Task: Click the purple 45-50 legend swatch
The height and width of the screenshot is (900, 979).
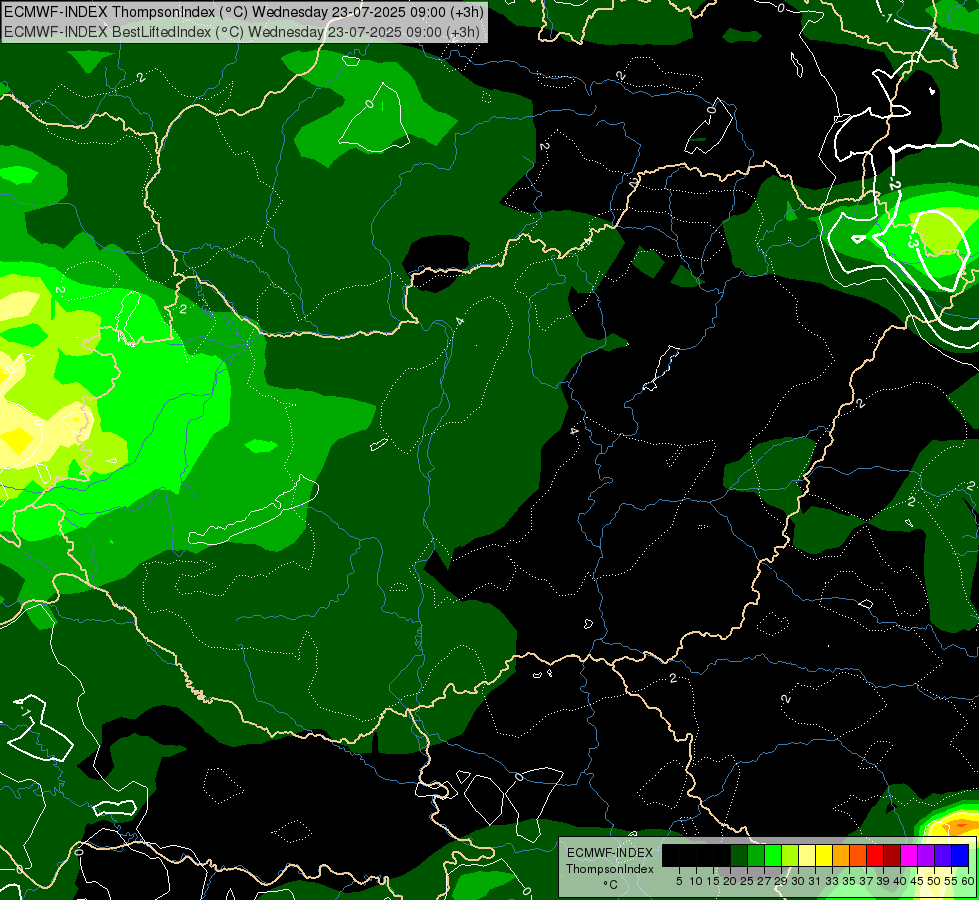Action: point(926,855)
